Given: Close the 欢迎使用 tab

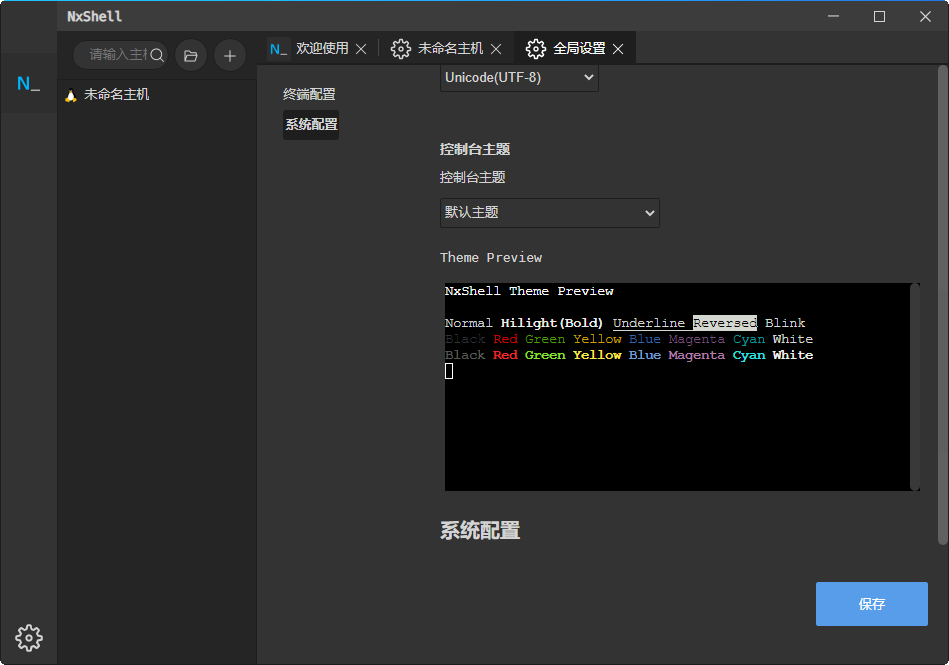Looking at the screenshot, I should (x=361, y=49).
